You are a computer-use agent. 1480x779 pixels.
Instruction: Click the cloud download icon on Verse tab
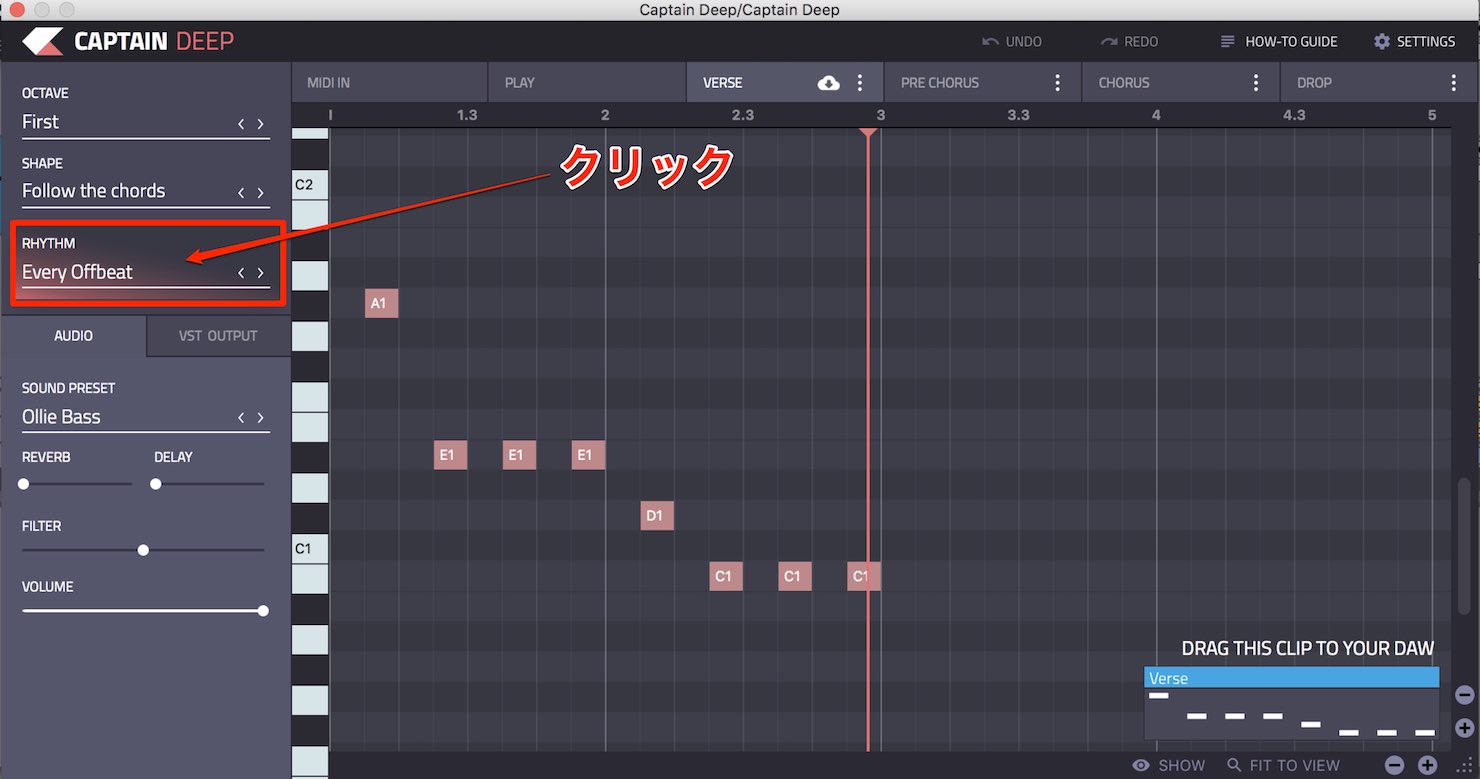[x=829, y=83]
